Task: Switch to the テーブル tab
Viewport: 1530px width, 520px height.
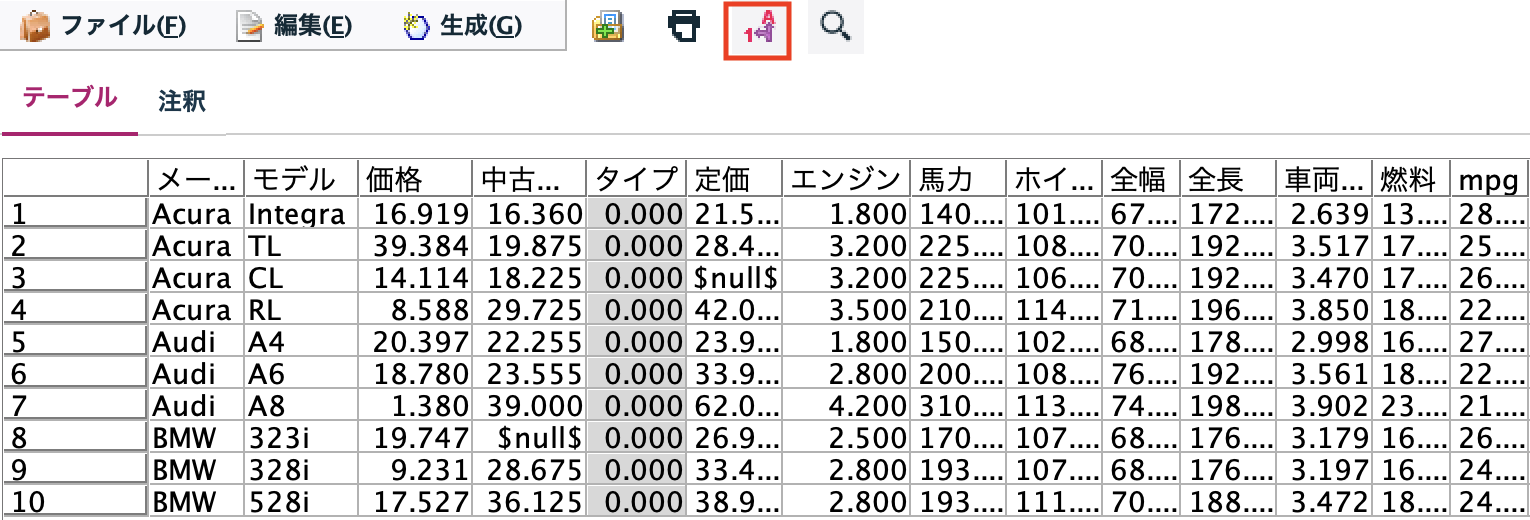Action: tap(70, 98)
